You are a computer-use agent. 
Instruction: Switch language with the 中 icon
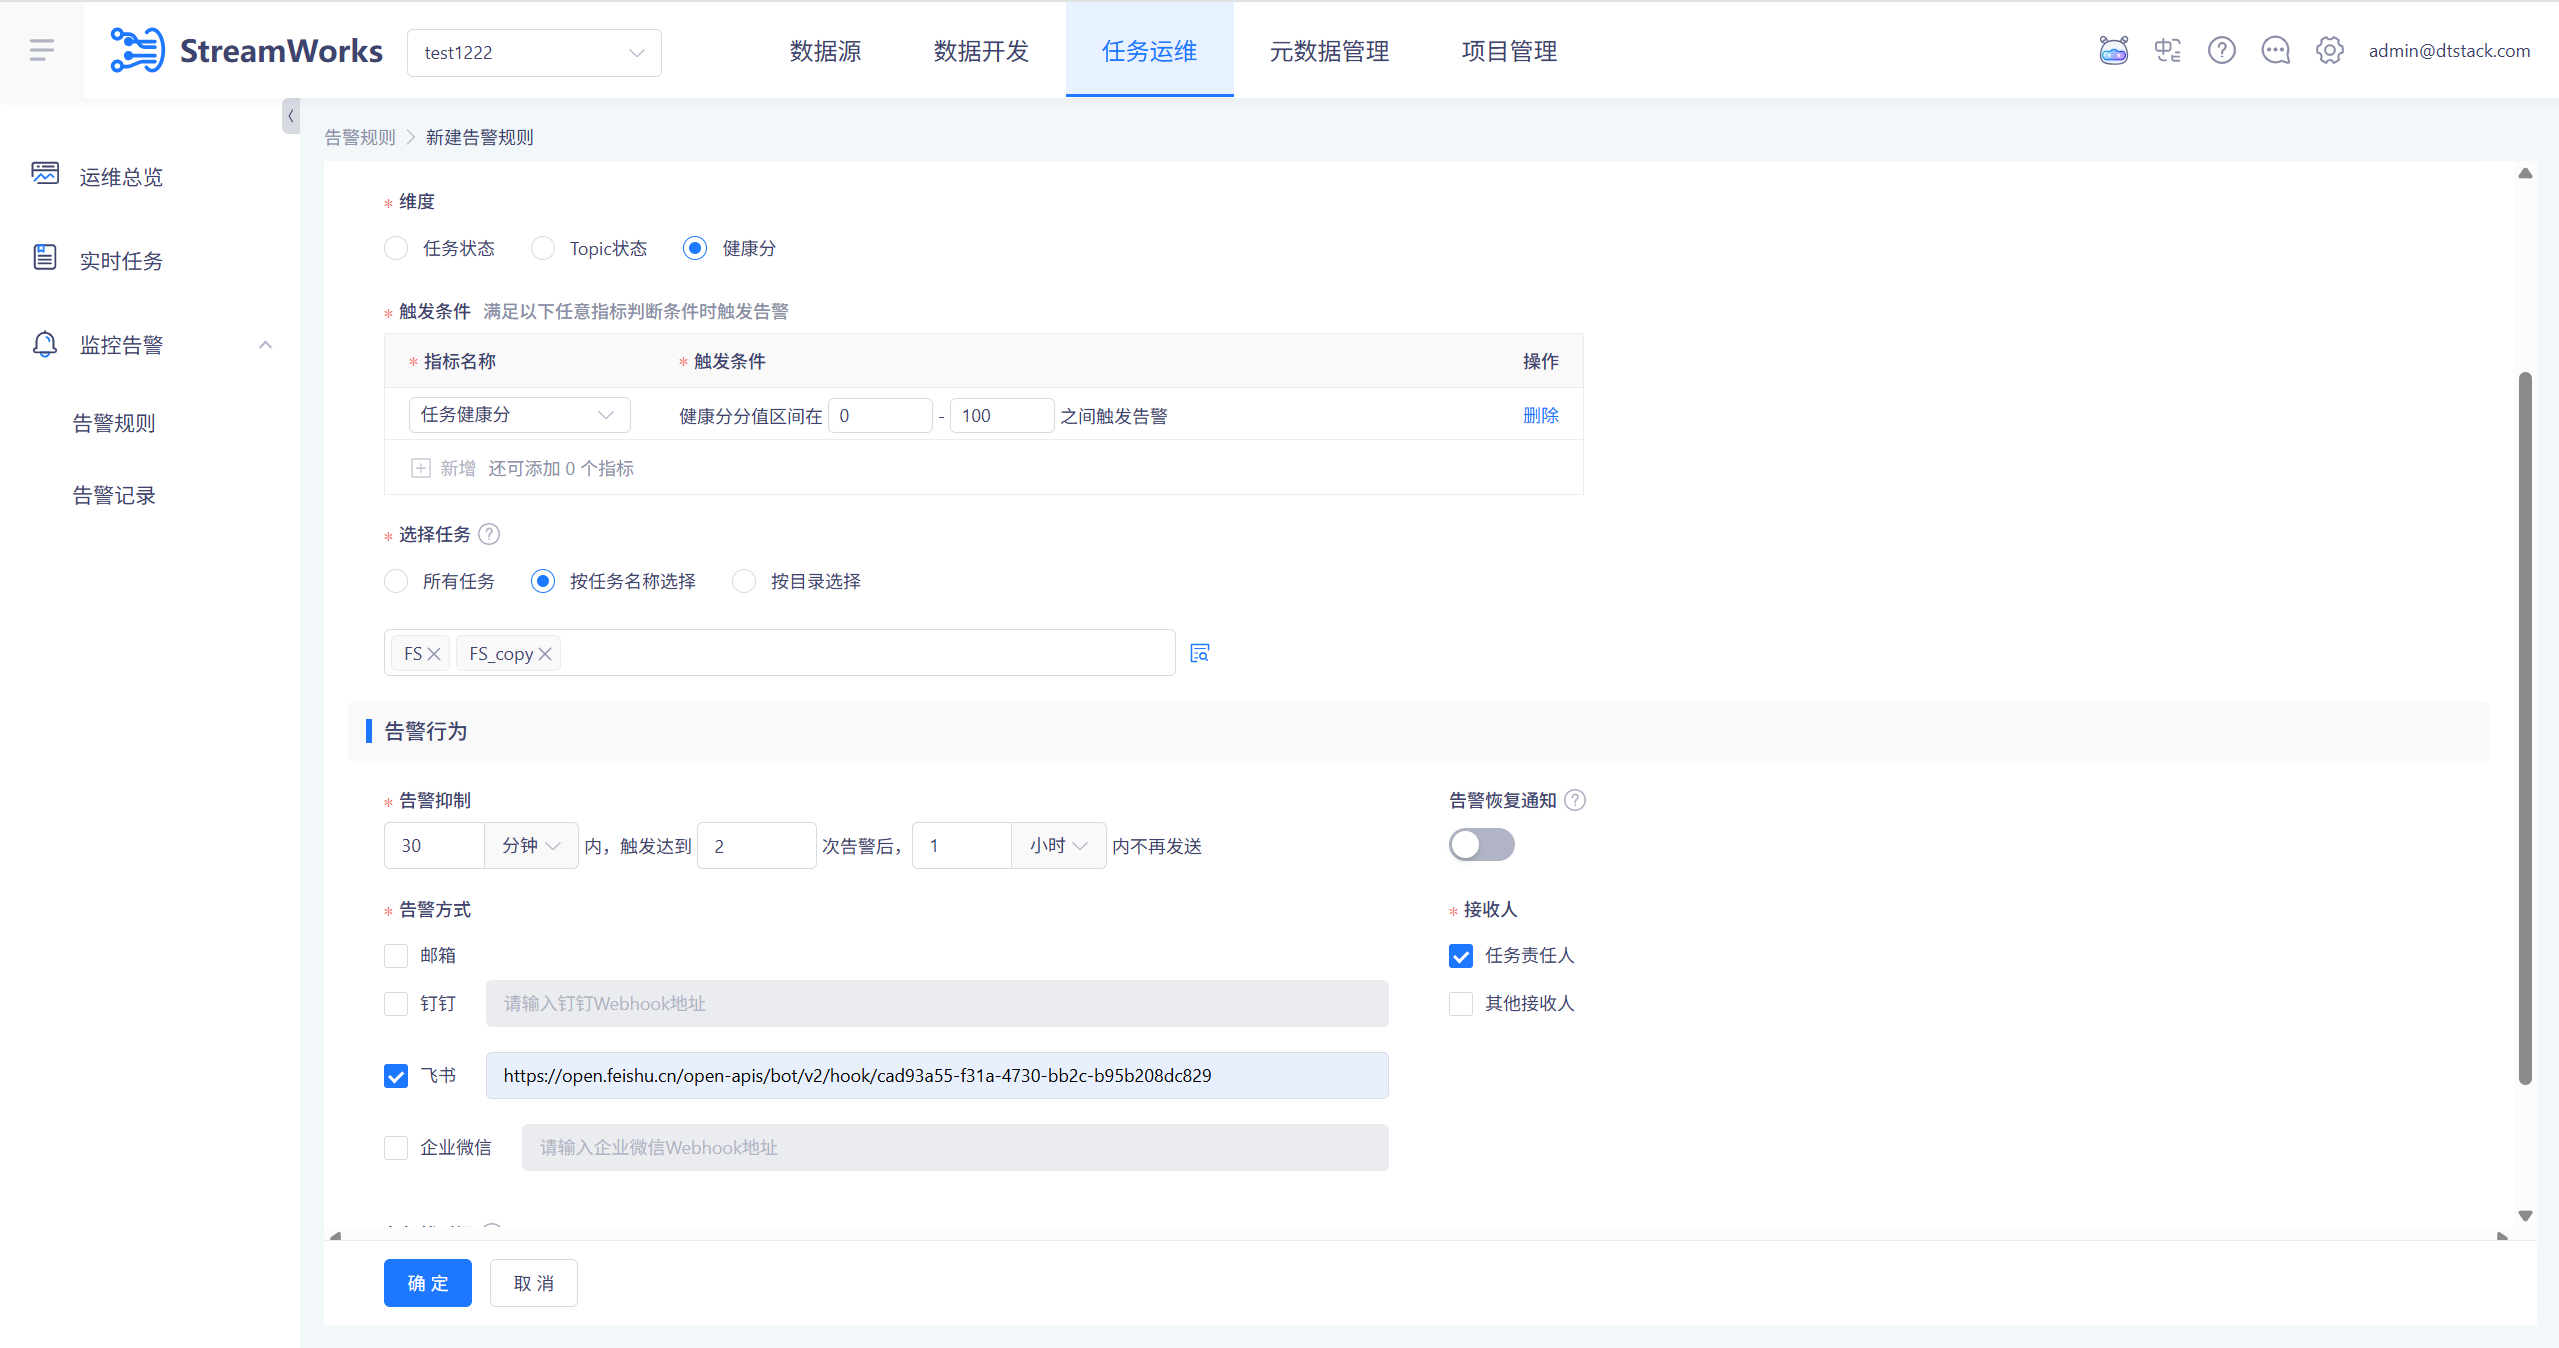(x=2167, y=50)
